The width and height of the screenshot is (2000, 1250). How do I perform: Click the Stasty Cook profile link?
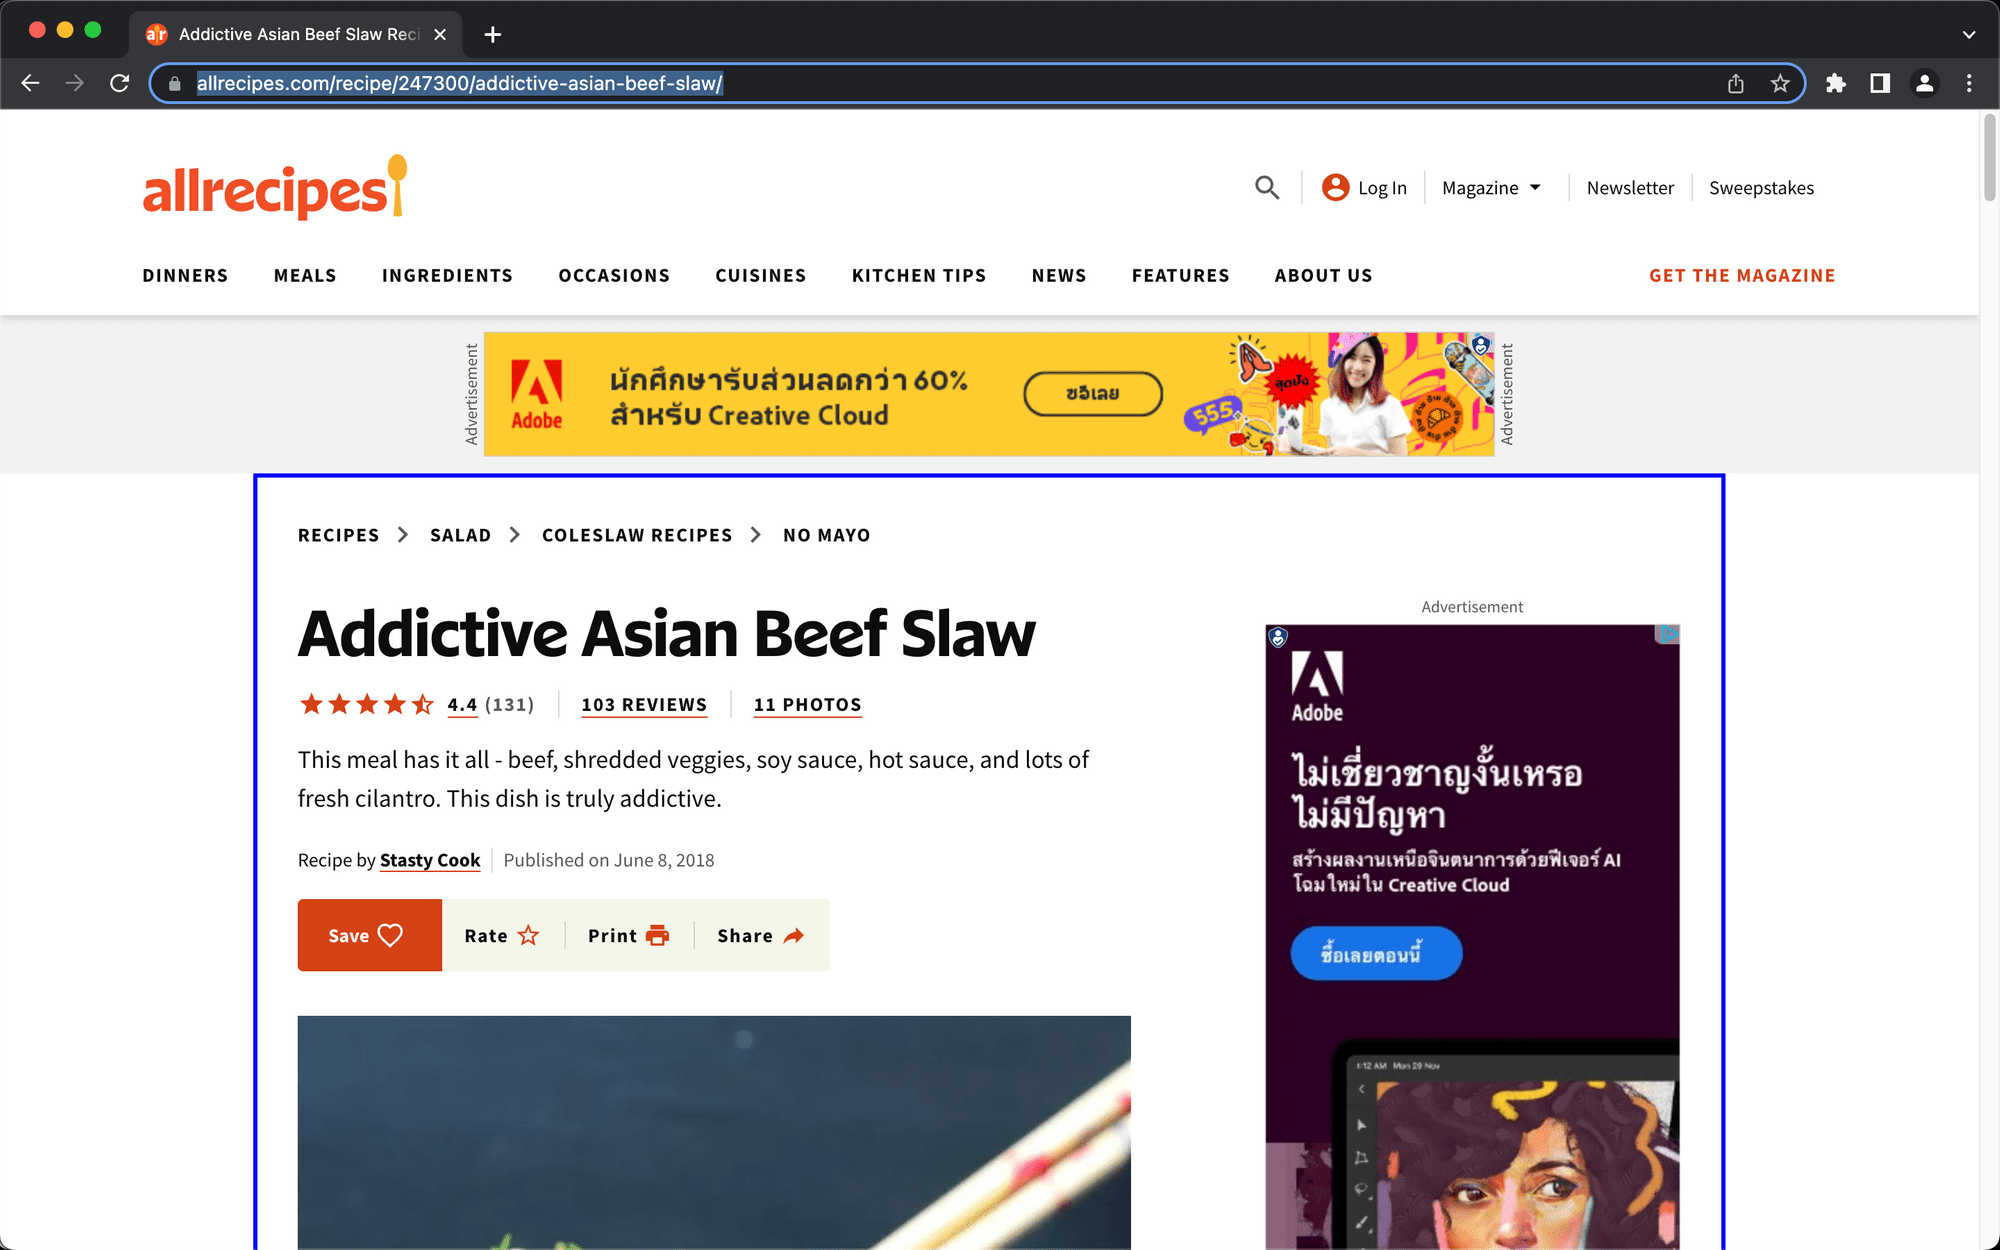(x=431, y=860)
